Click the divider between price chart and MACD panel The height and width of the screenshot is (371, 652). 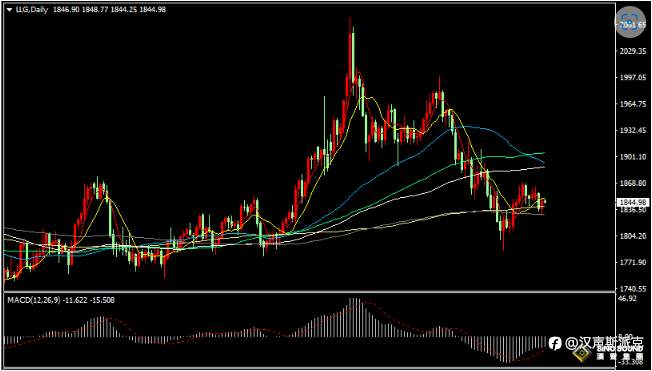click(309, 292)
